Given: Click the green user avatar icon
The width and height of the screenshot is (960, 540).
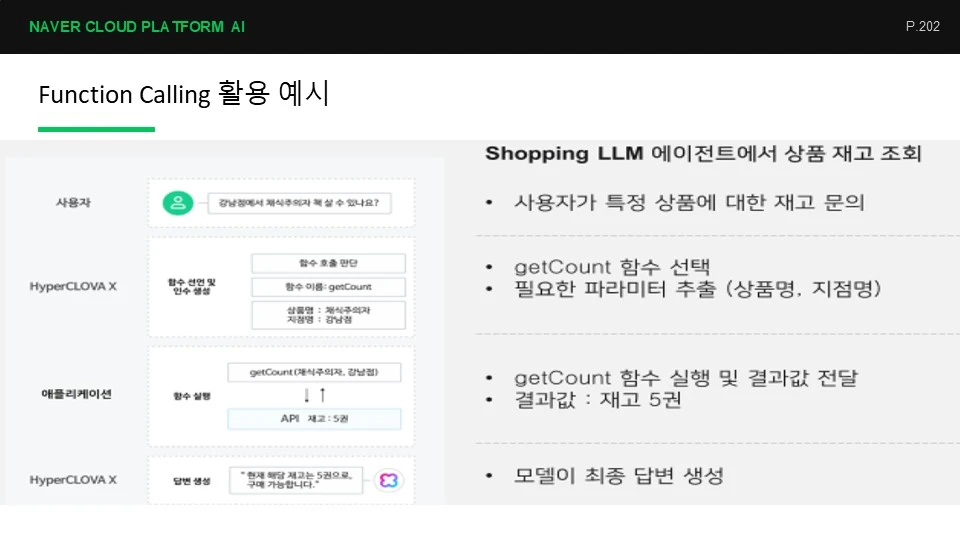Looking at the screenshot, I should click(178, 203).
